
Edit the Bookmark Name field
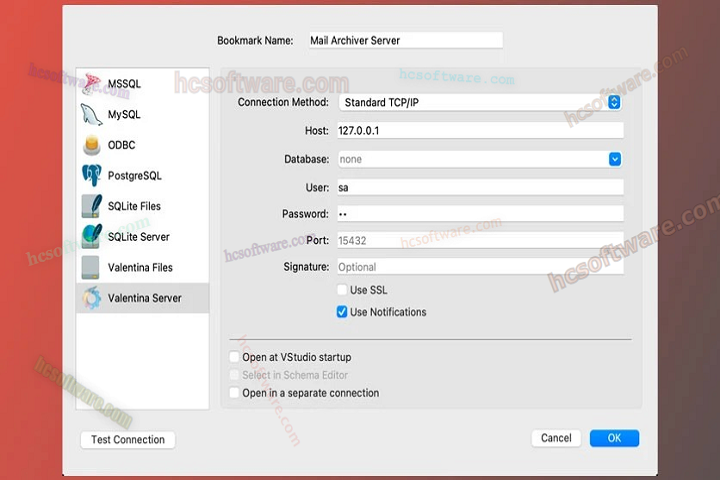click(406, 40)
